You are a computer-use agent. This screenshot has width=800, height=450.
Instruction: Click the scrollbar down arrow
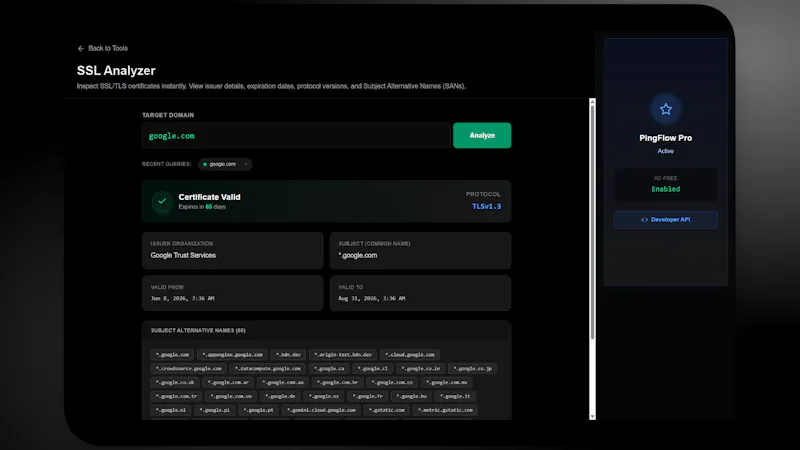(x=592, y=416)
